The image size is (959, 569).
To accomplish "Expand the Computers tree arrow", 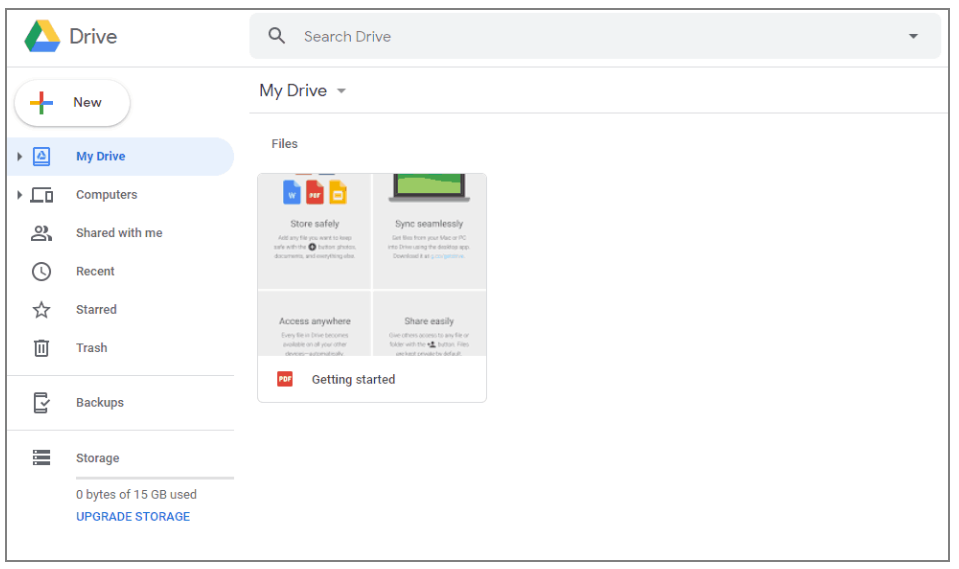I will [x=20, y=195].
